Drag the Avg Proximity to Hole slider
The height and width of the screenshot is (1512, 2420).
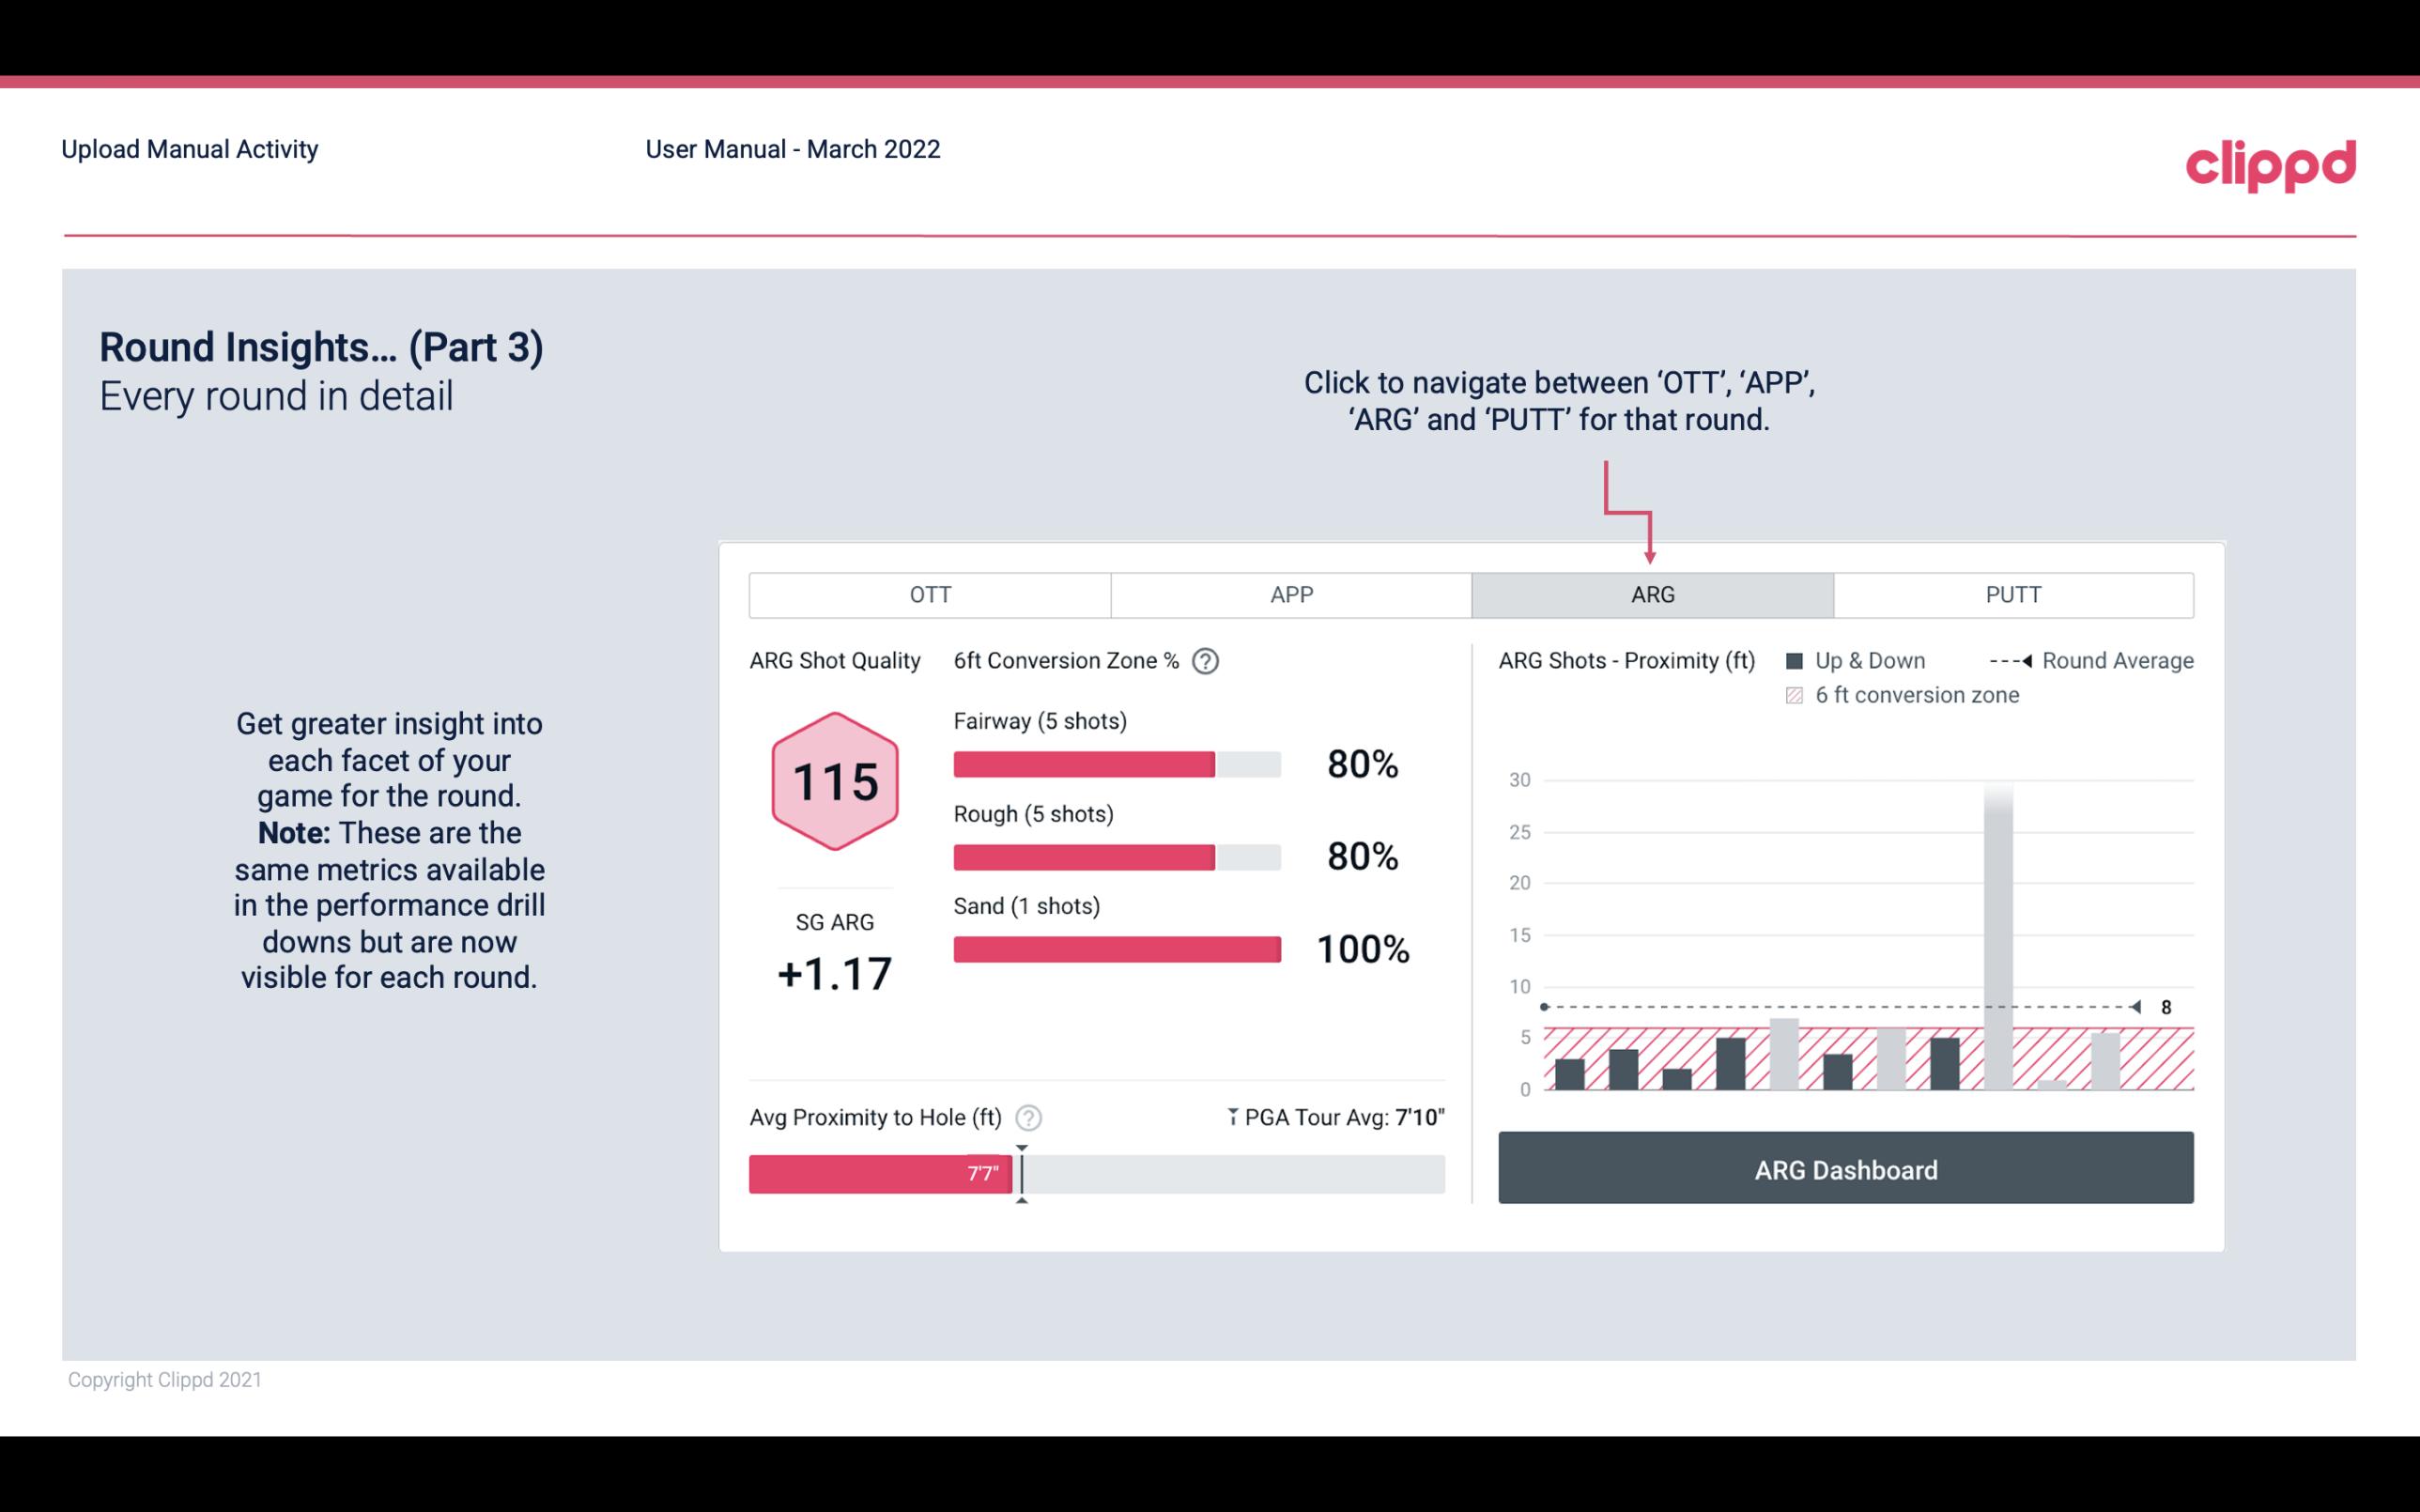[x=1020, y=1170]
